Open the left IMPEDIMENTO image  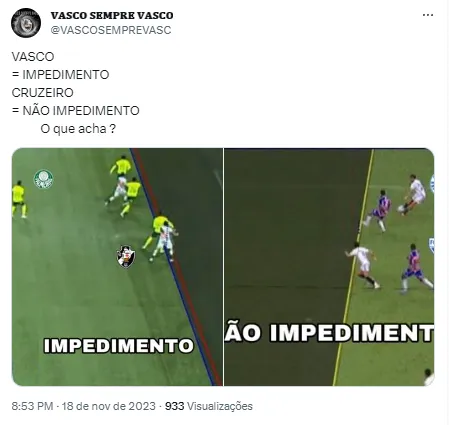point(117,267)
